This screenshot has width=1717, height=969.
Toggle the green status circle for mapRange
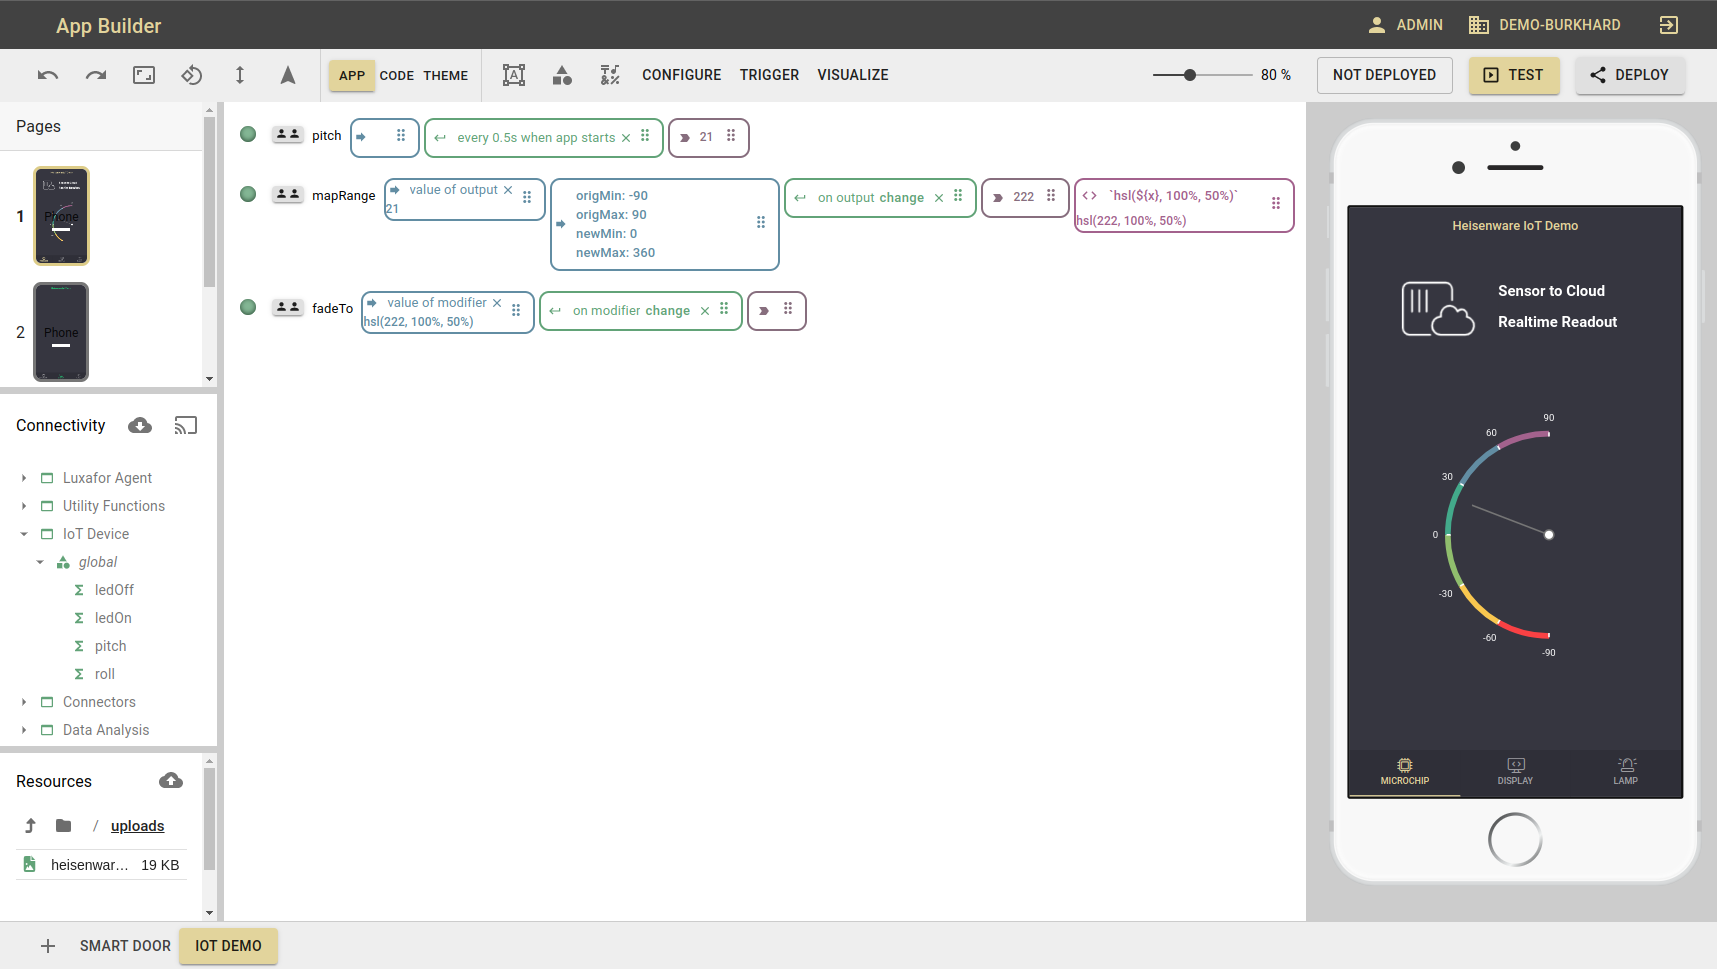point(248,194)
